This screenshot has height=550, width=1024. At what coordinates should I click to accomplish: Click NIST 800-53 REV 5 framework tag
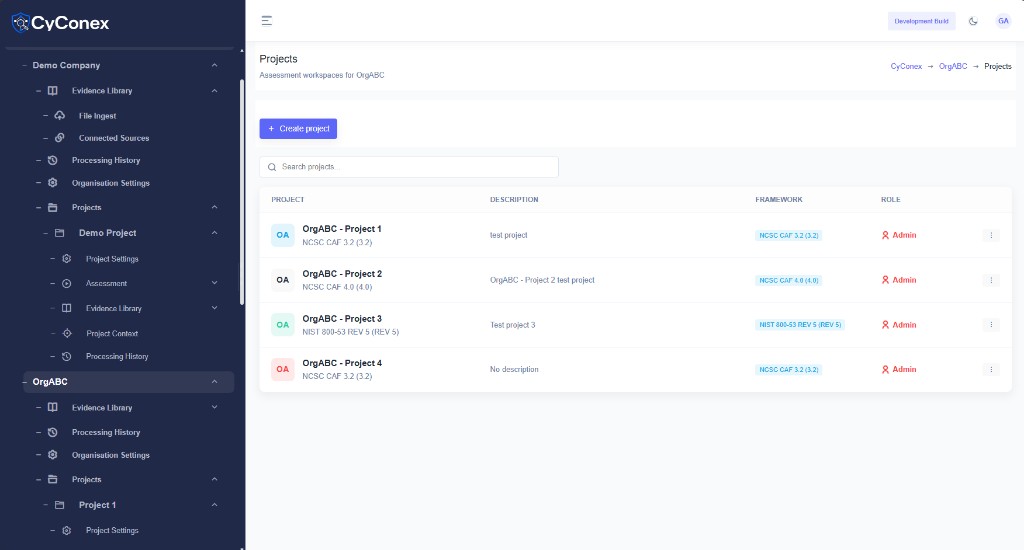(800, 325)
